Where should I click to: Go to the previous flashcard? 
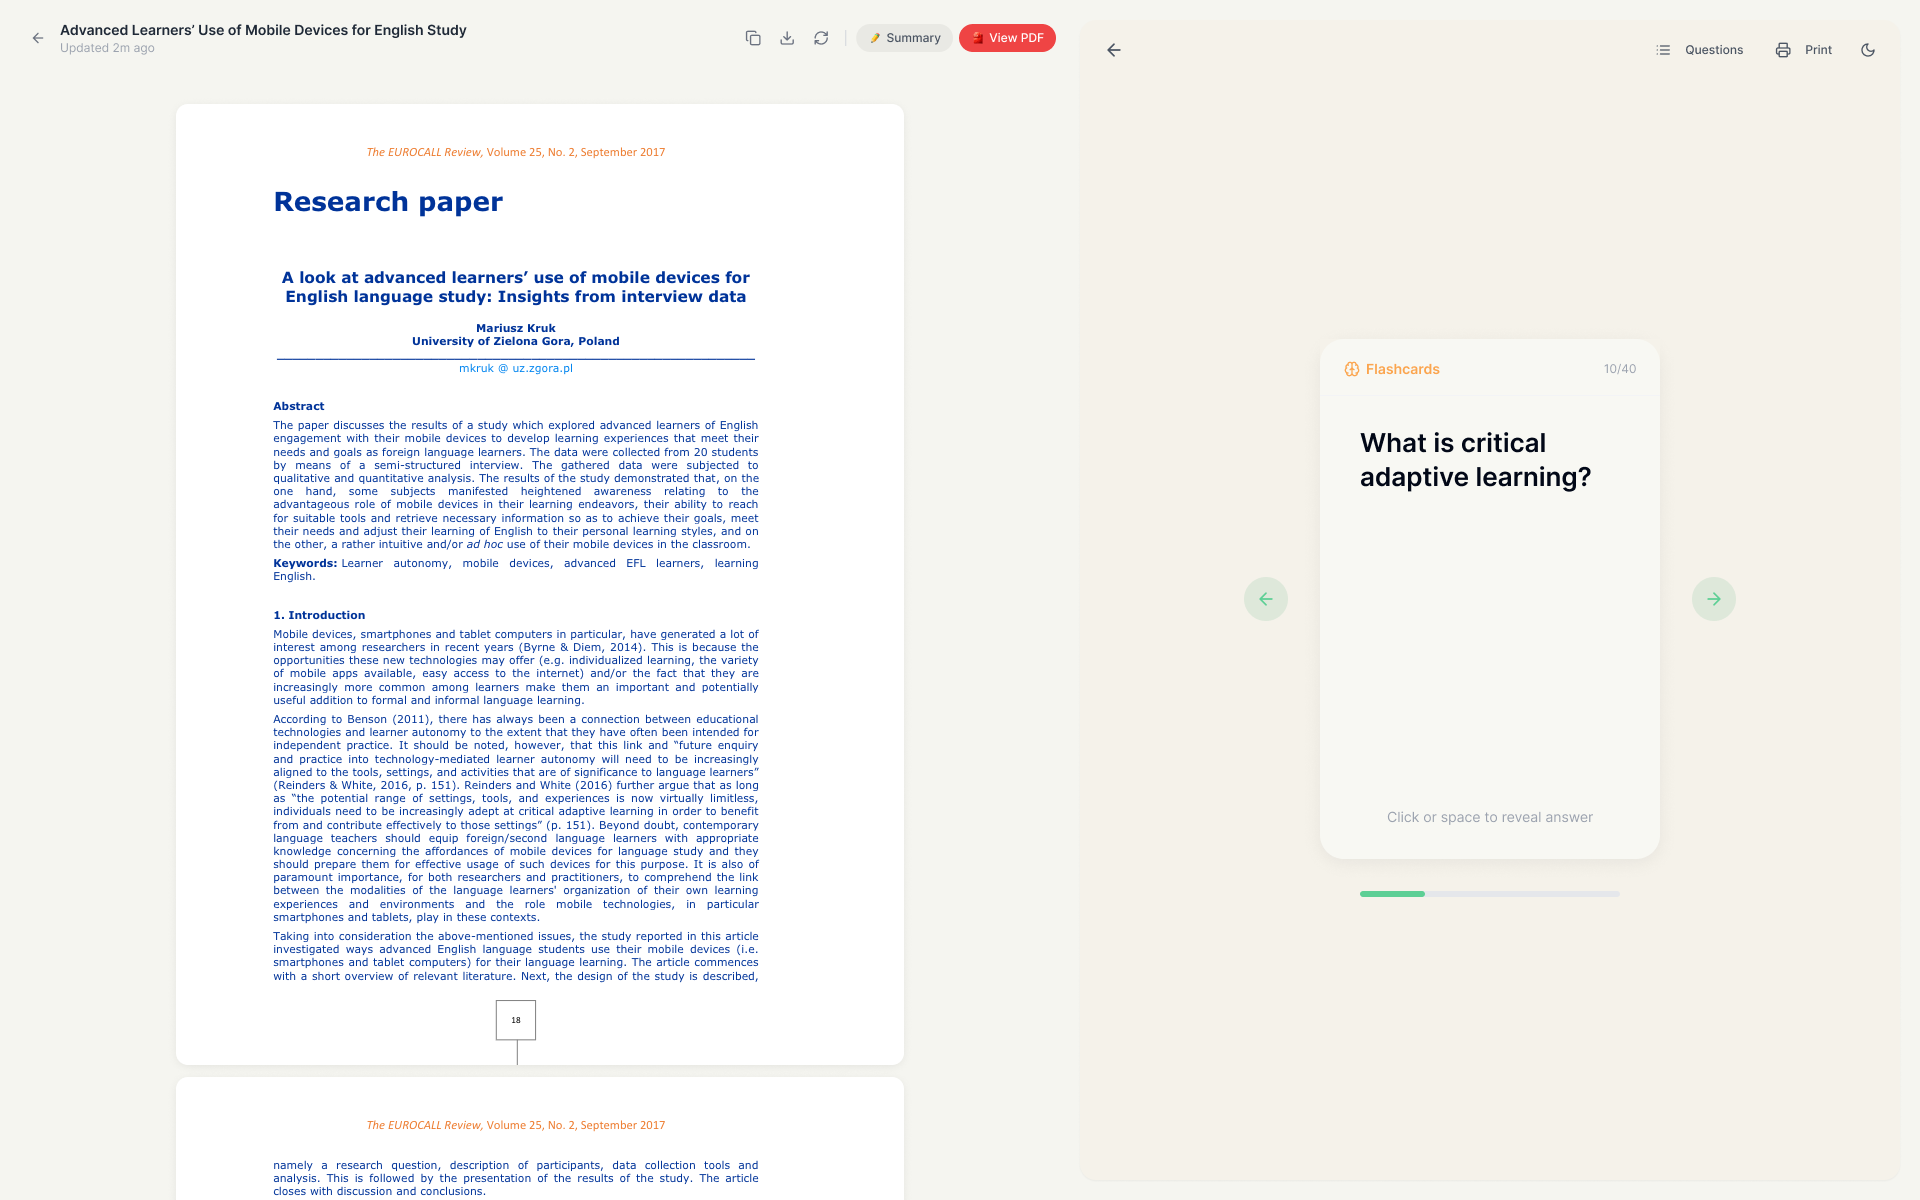[x=1266, y=598]
